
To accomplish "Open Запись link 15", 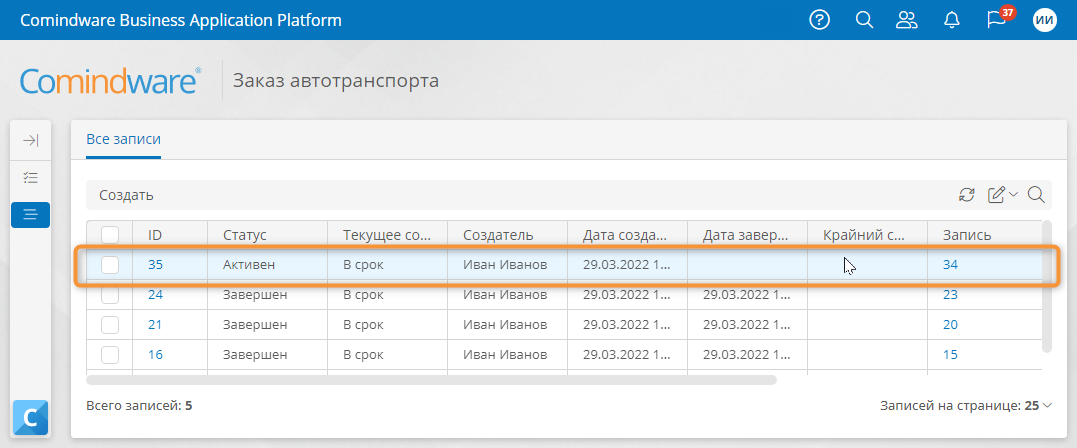I will pyautogui.click(x=950, y=355).
